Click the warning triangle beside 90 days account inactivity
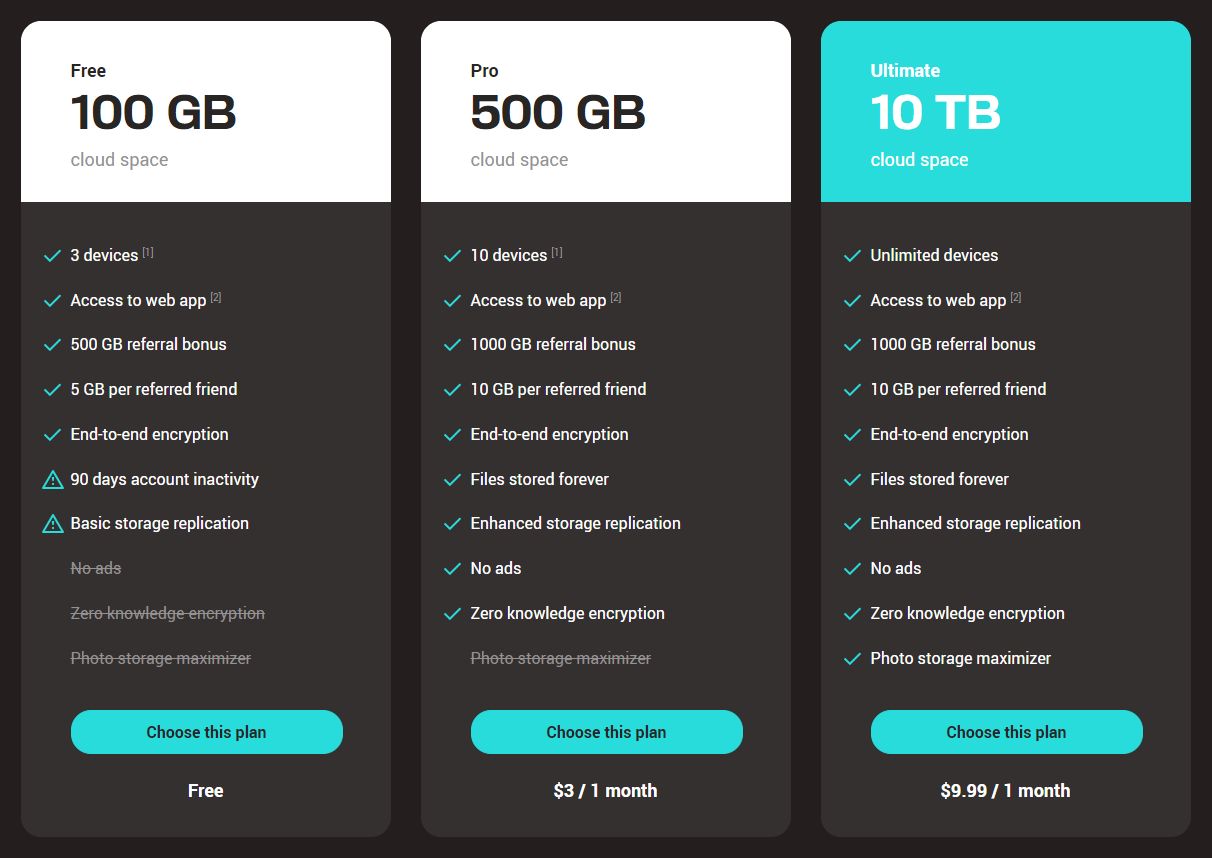Viewport: 1212px width, 858px height. pyautogui.click(x=53, y=480)
